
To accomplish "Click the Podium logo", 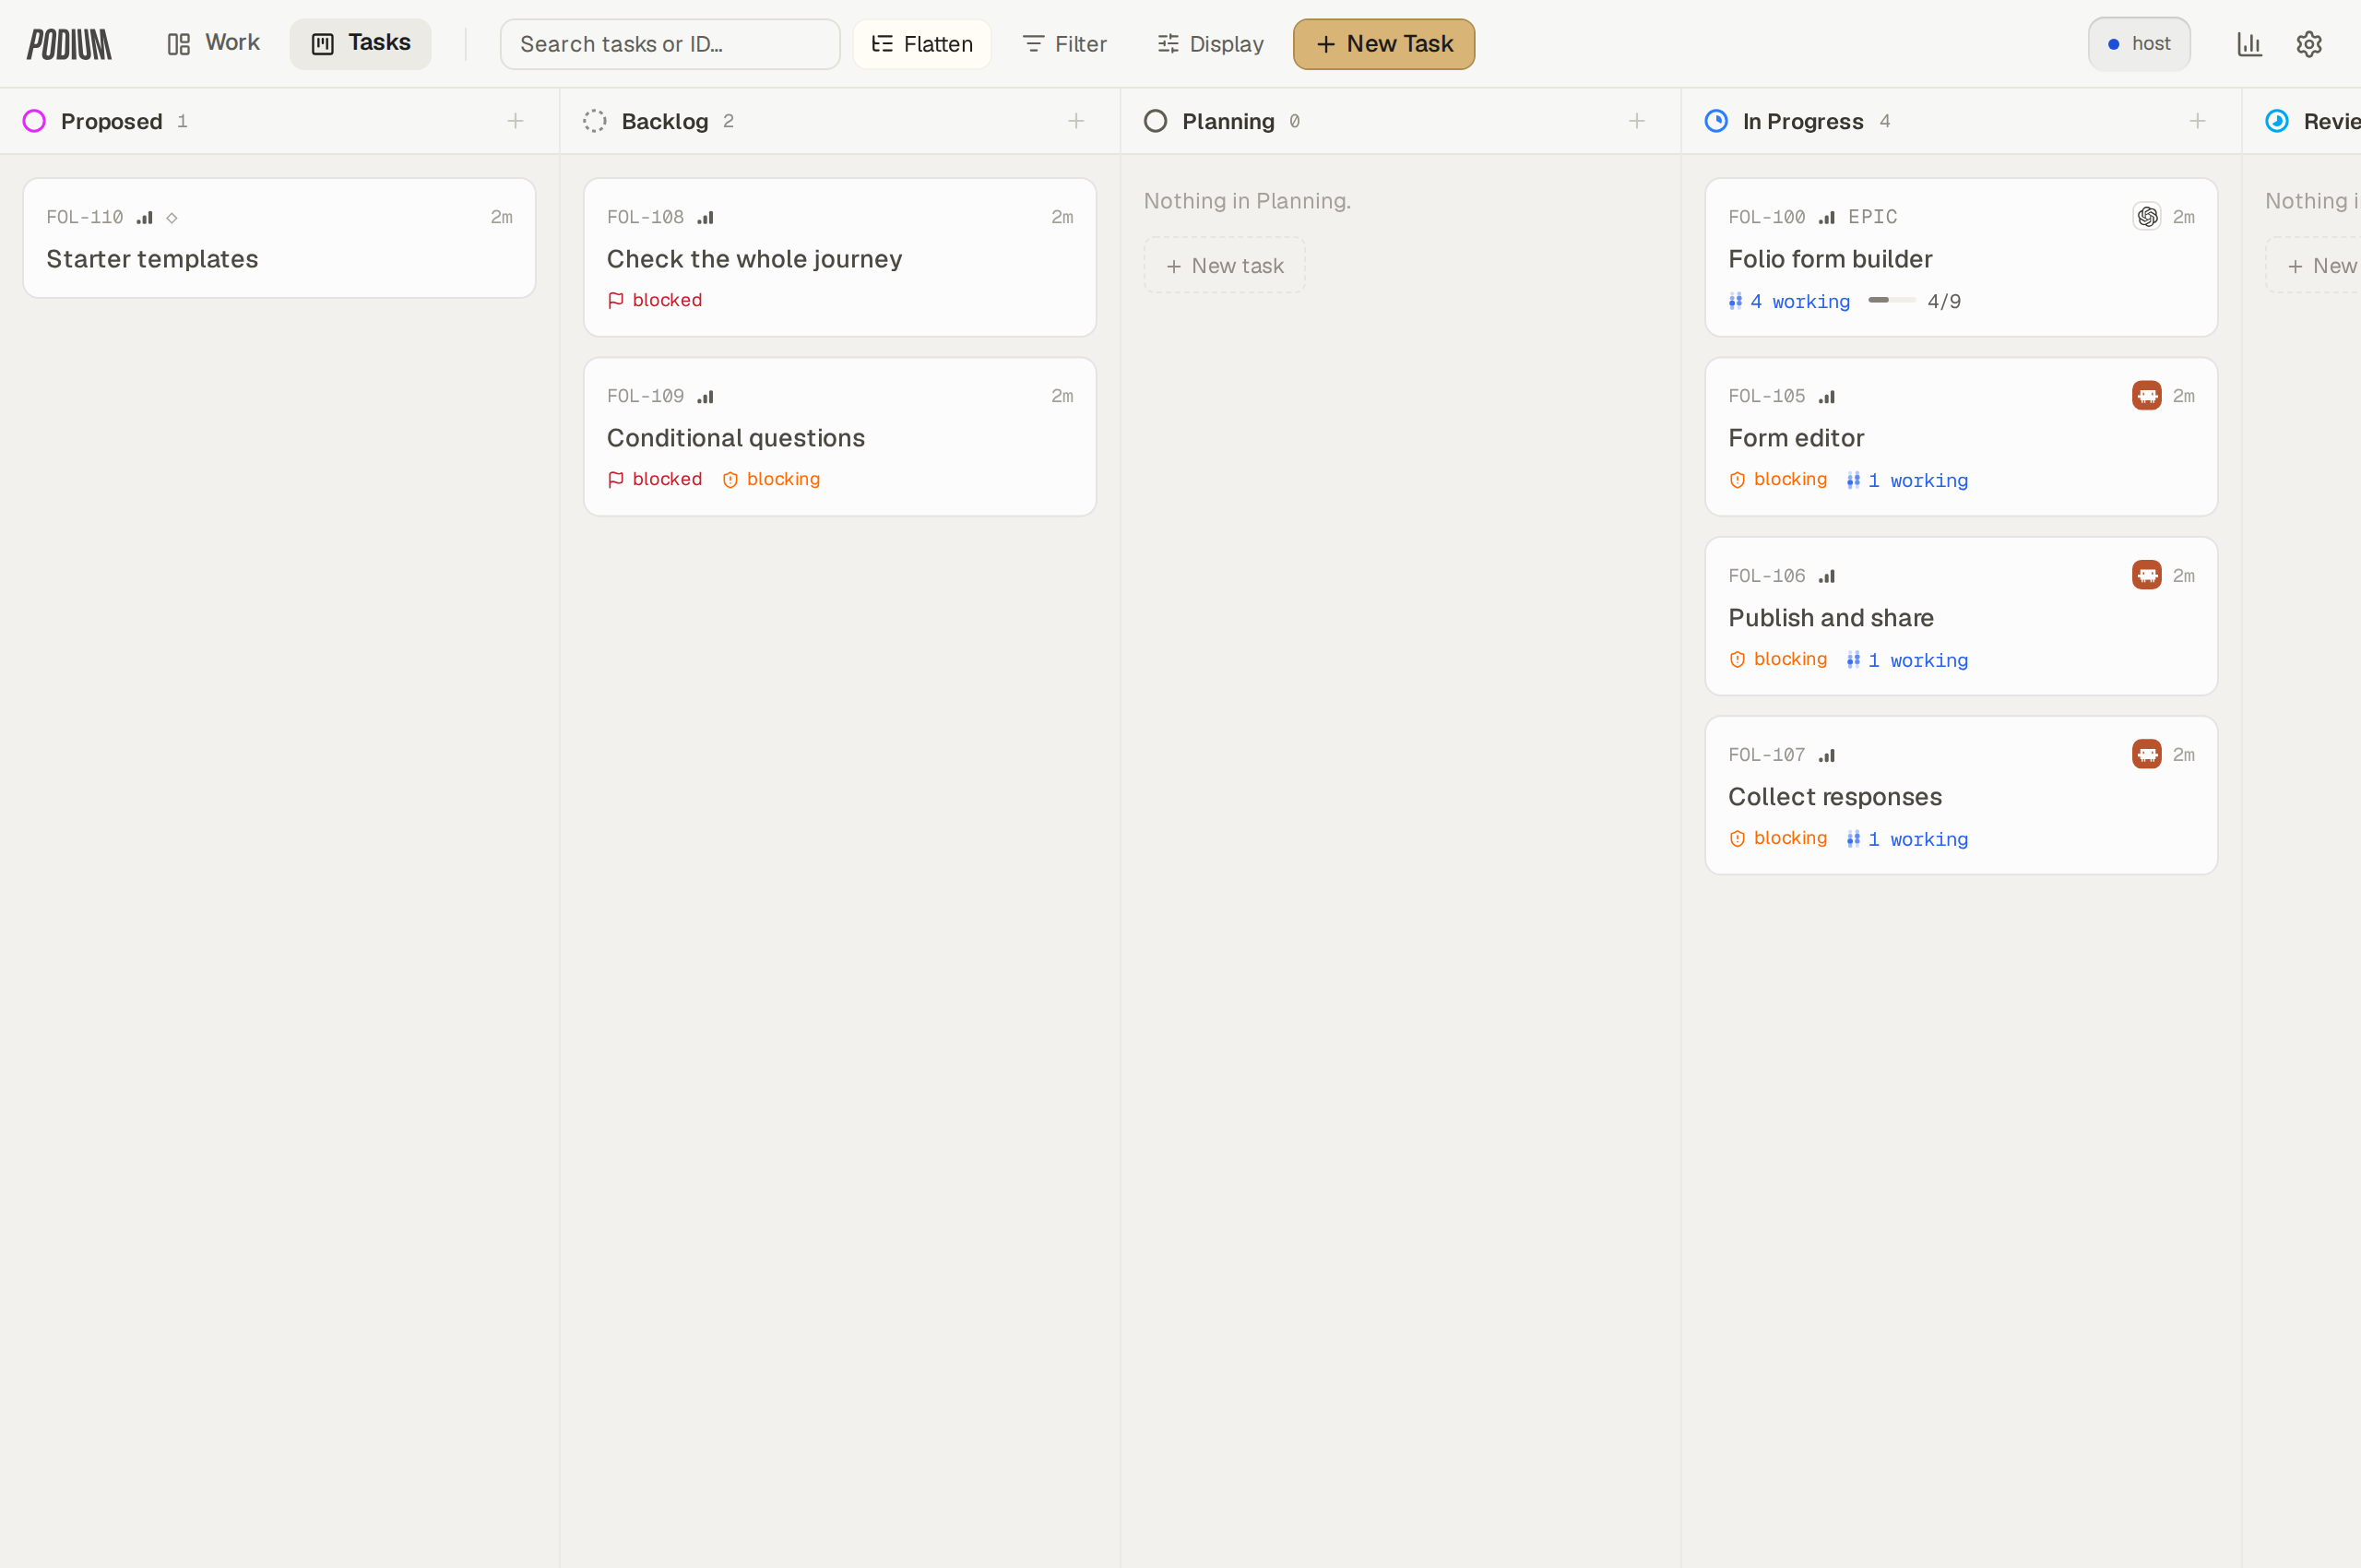I will 69,44.
